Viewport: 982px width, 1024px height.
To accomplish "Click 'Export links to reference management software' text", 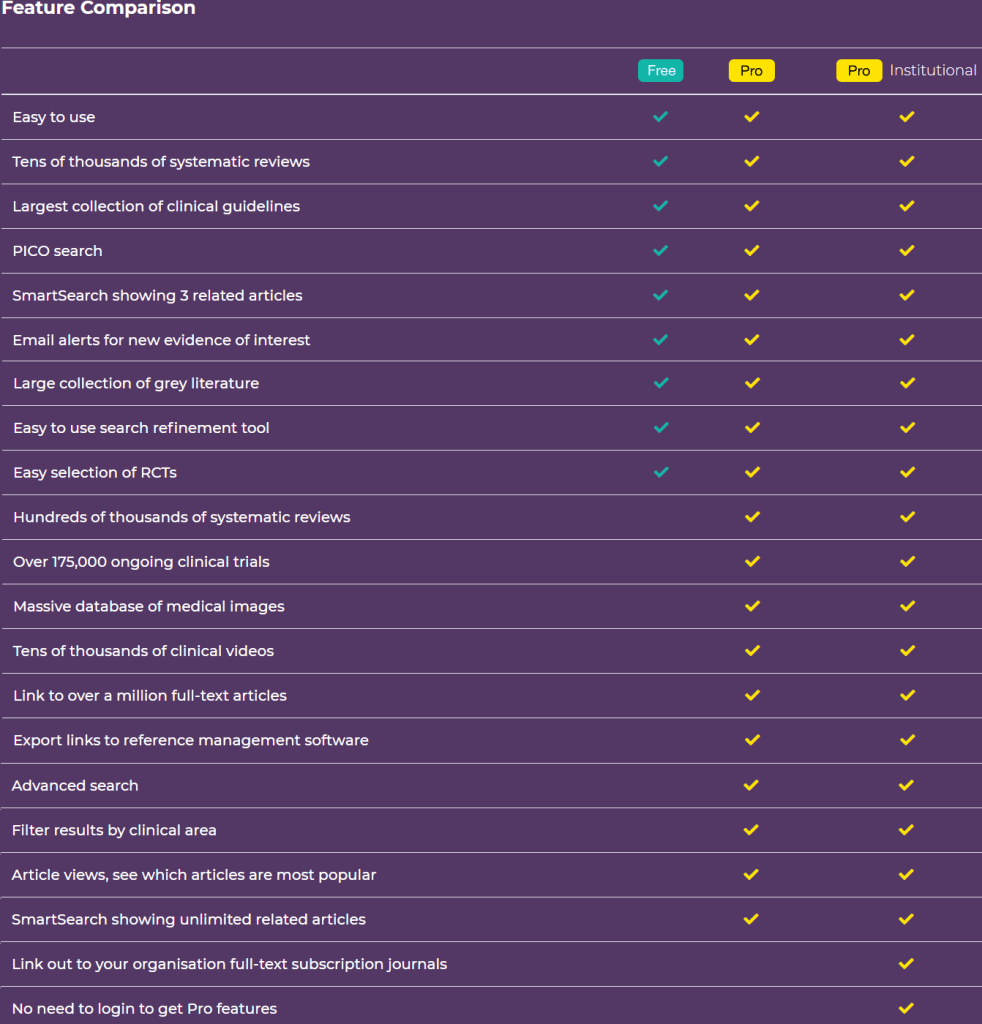I will 191,740.
